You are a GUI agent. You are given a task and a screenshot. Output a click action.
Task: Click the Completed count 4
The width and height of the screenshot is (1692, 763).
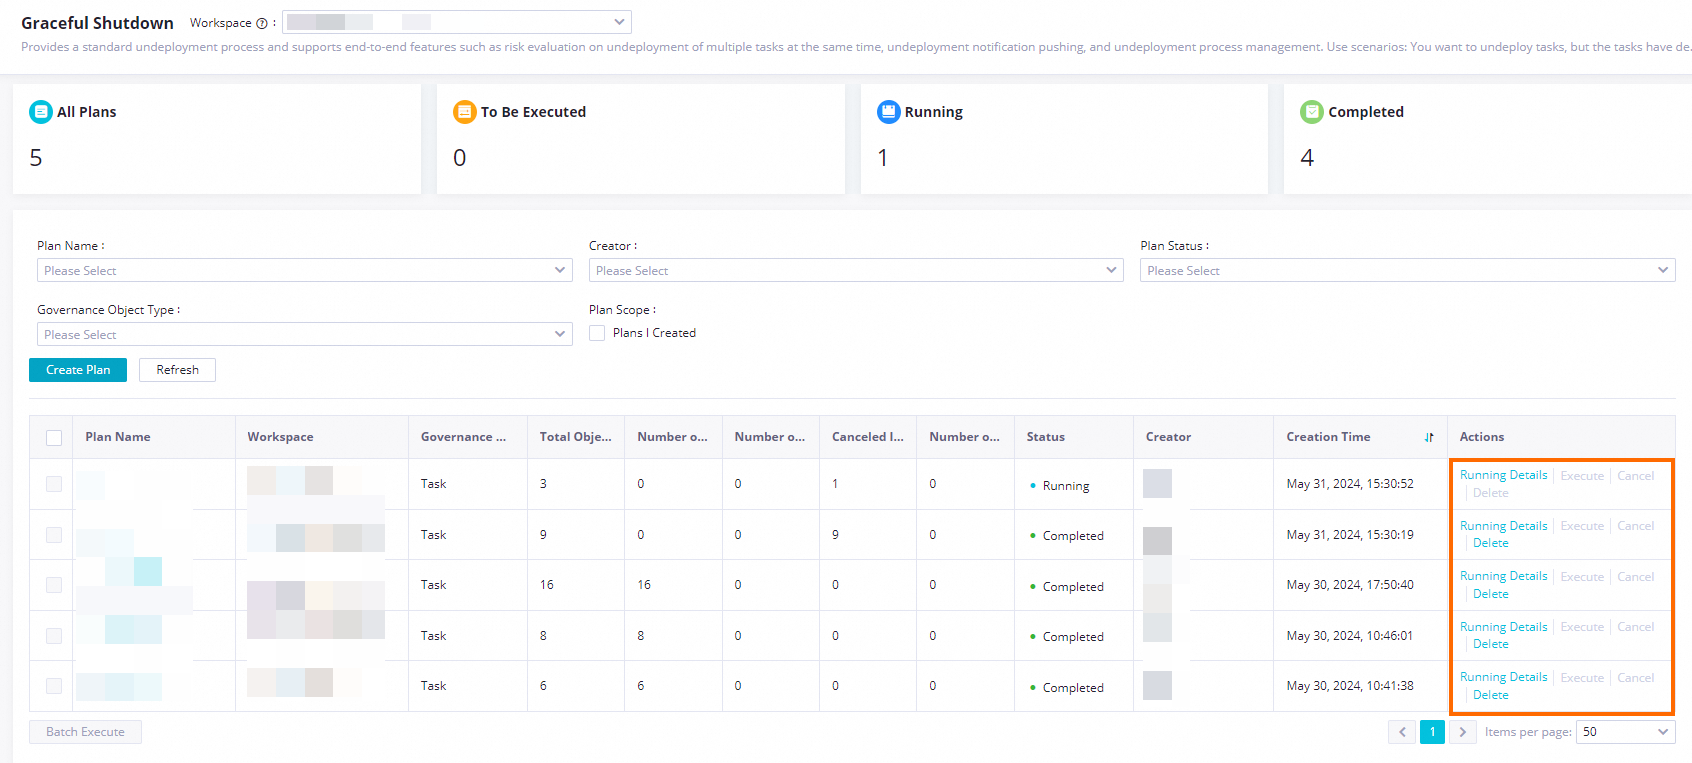click(x=1307, y=158)
